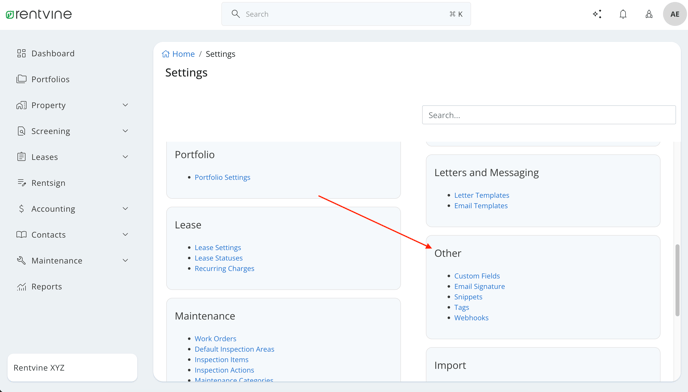Image resolution: width=688 pixels, height=392 pixels.
Task: Expand the Accounting menu chevron
Action: pyautogui.click(x=125, y=209)
